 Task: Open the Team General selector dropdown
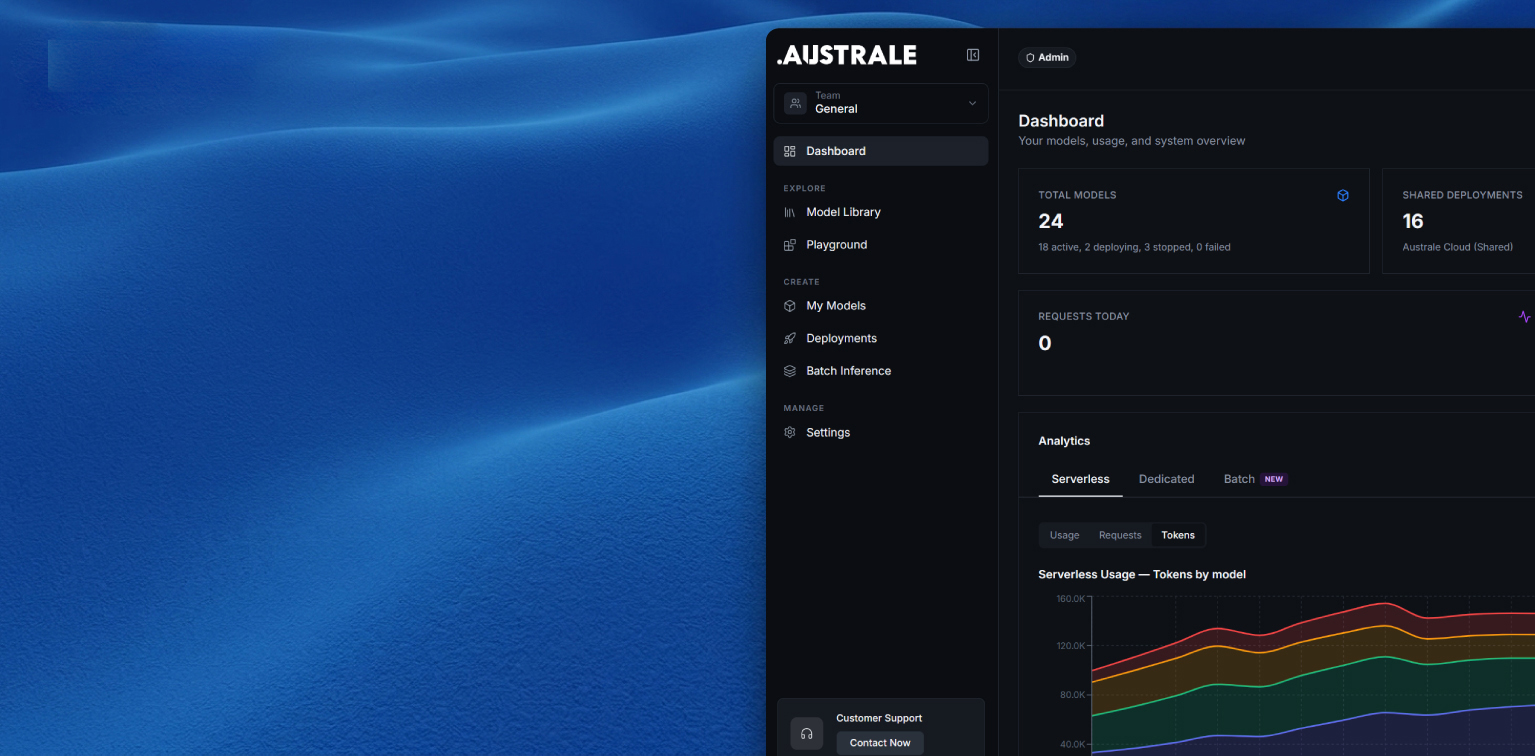881,103
